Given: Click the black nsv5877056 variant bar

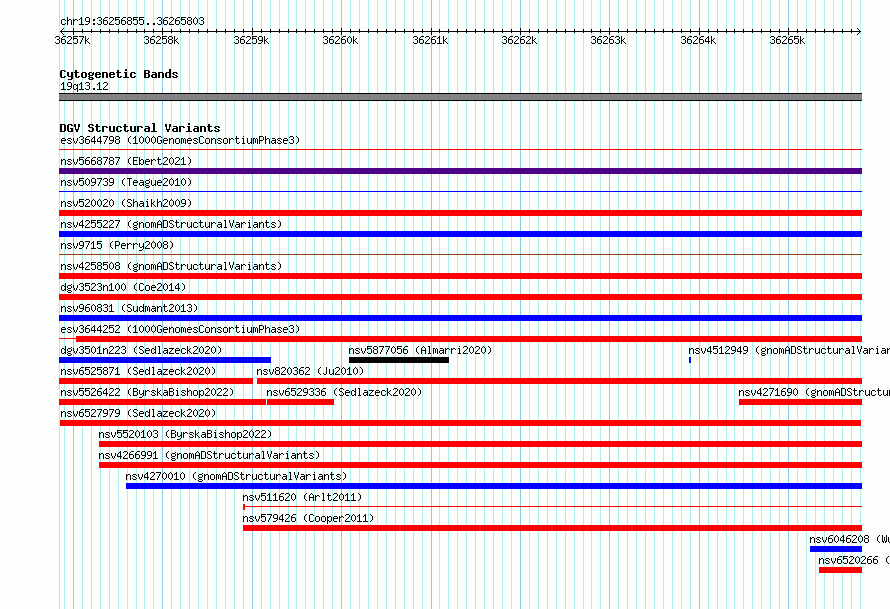Looking at the screenshot, I should (x=399, y=360).
